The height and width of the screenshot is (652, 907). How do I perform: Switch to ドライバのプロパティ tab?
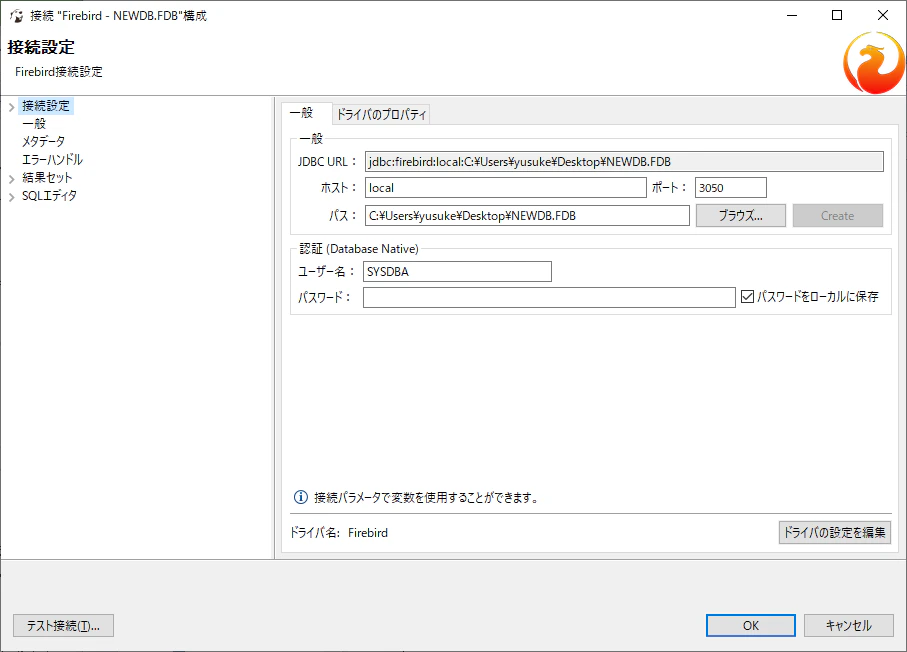[381, 115]
